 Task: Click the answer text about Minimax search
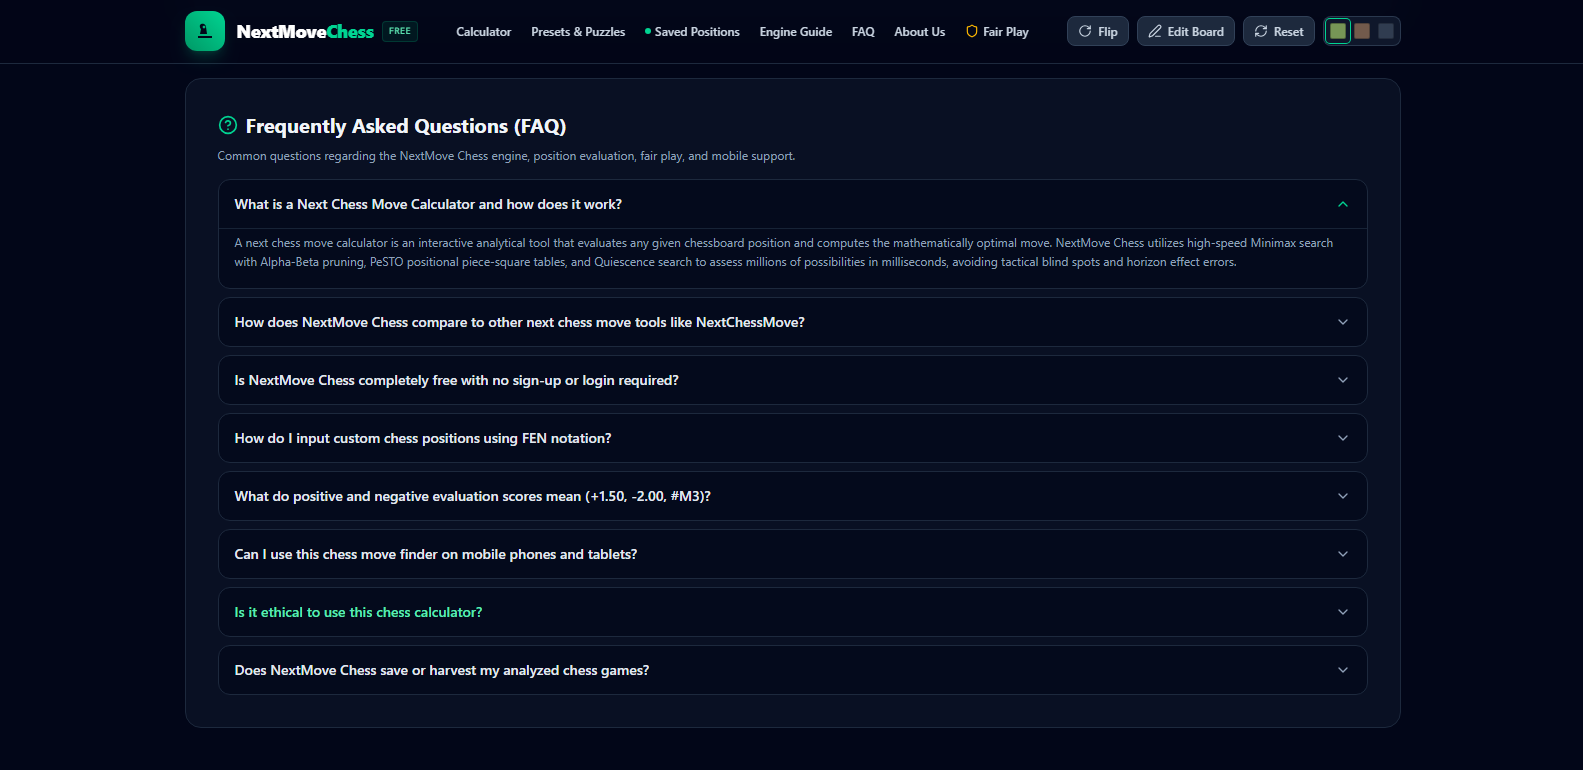tap(784, 252)
